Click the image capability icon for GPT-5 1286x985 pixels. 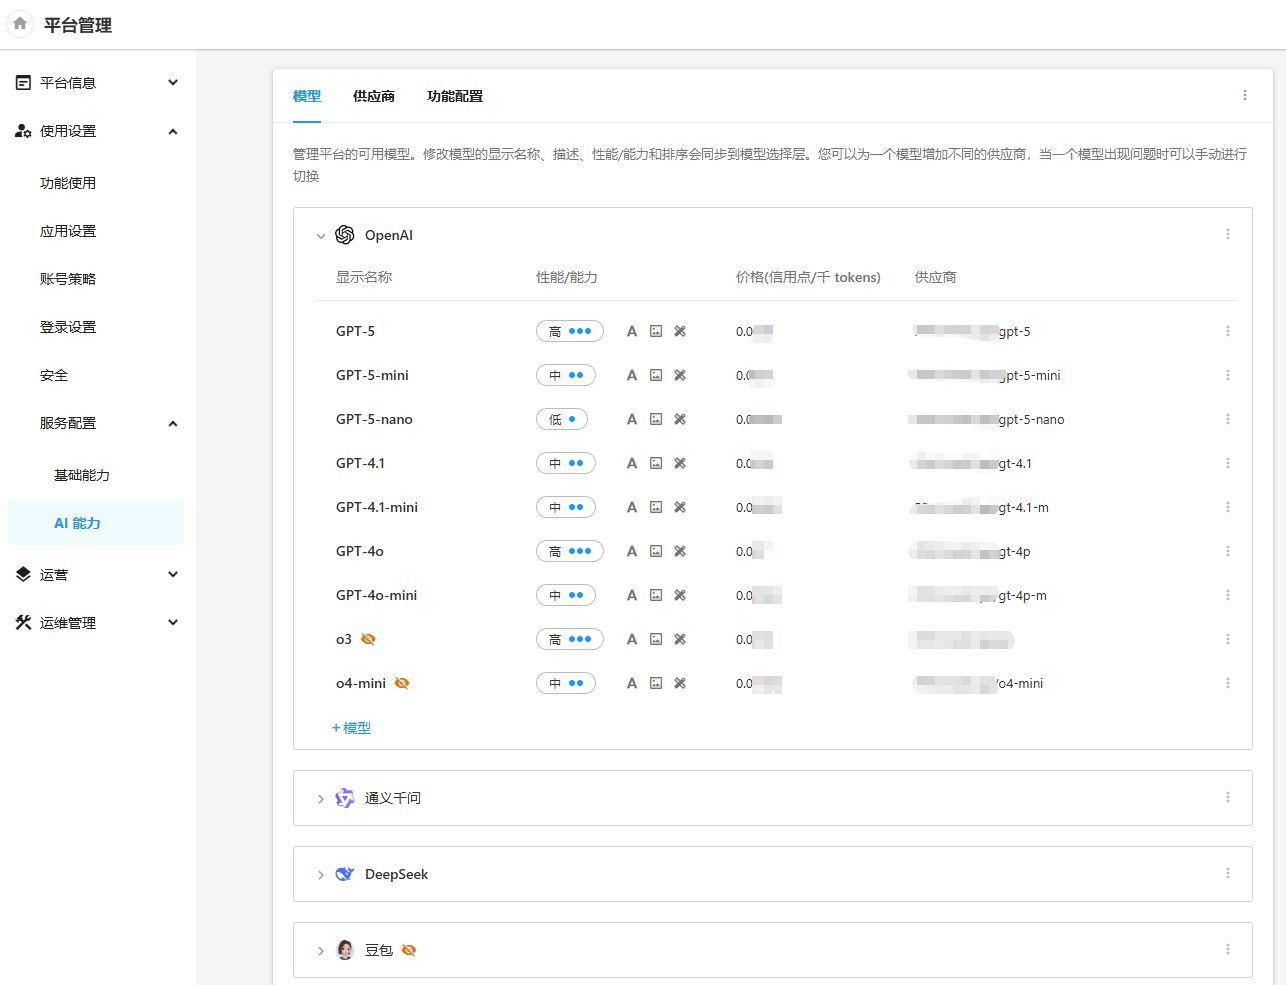656,331
